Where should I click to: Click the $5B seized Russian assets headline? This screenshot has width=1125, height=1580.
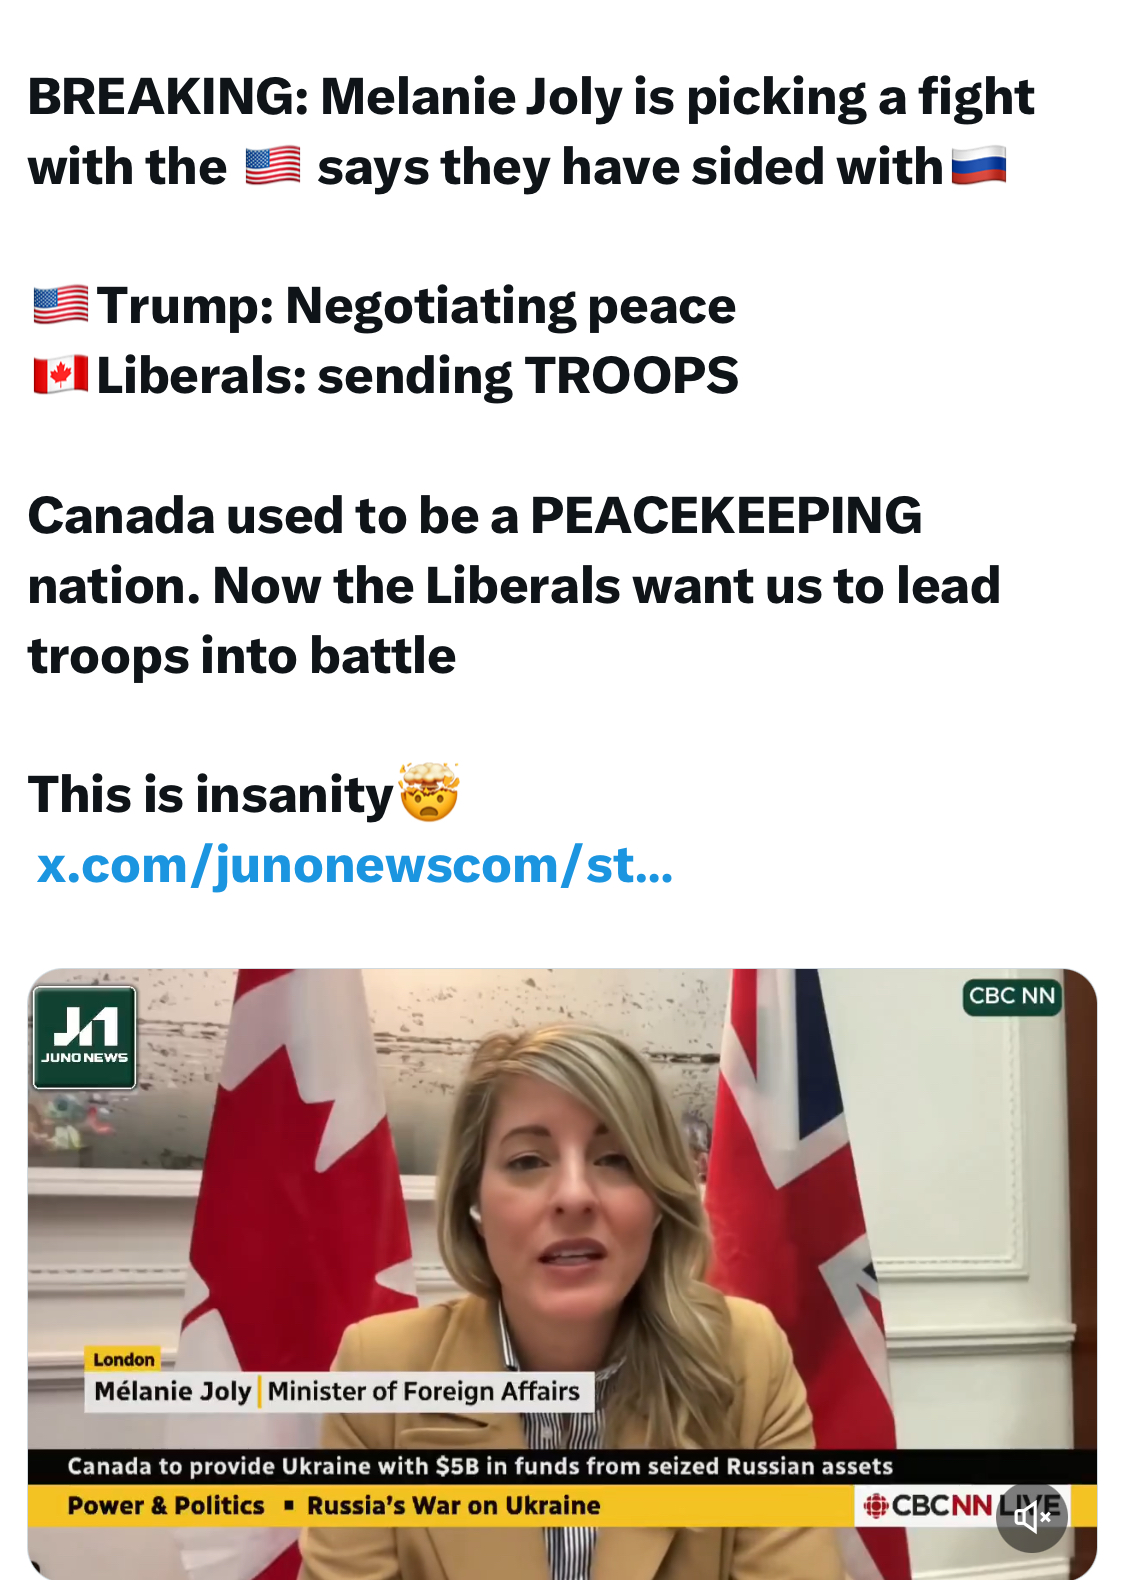480,1466
